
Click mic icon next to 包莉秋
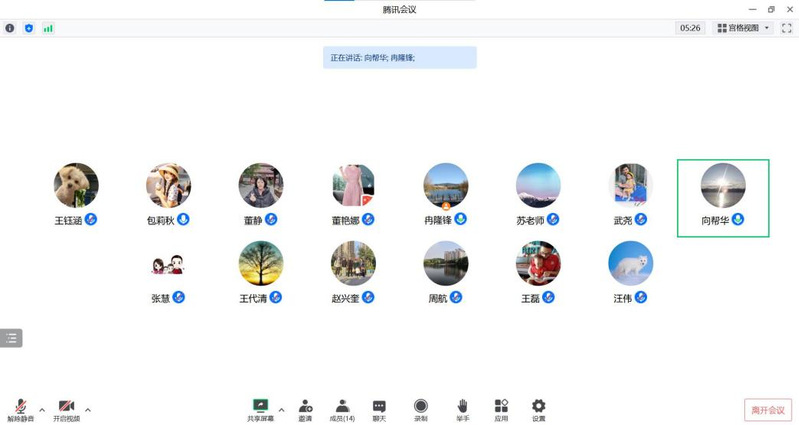coord(183,220)
